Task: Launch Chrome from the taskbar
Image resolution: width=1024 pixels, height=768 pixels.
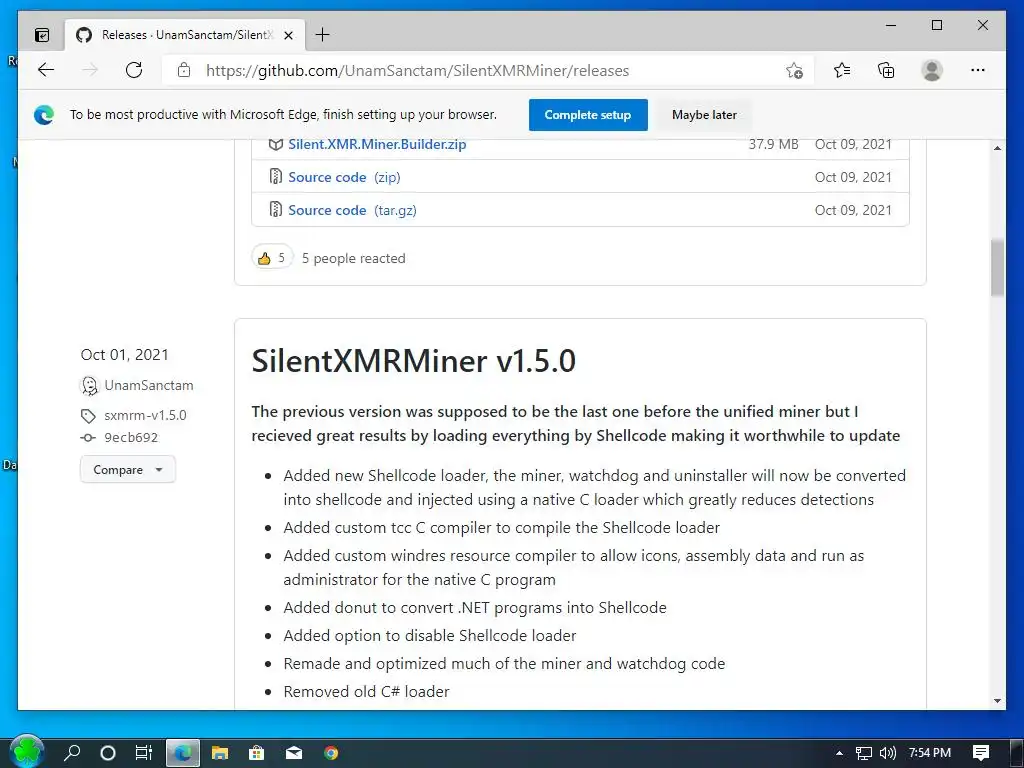Action: coord(331,753)
